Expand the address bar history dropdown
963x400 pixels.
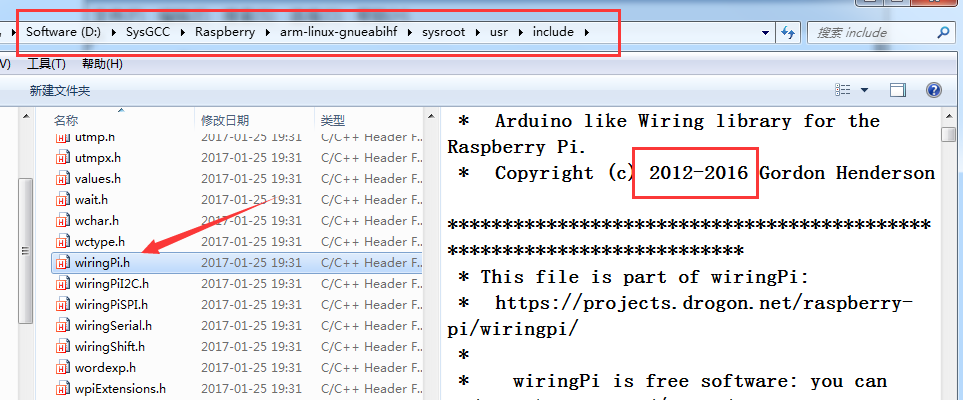click(x=763, y=33)
